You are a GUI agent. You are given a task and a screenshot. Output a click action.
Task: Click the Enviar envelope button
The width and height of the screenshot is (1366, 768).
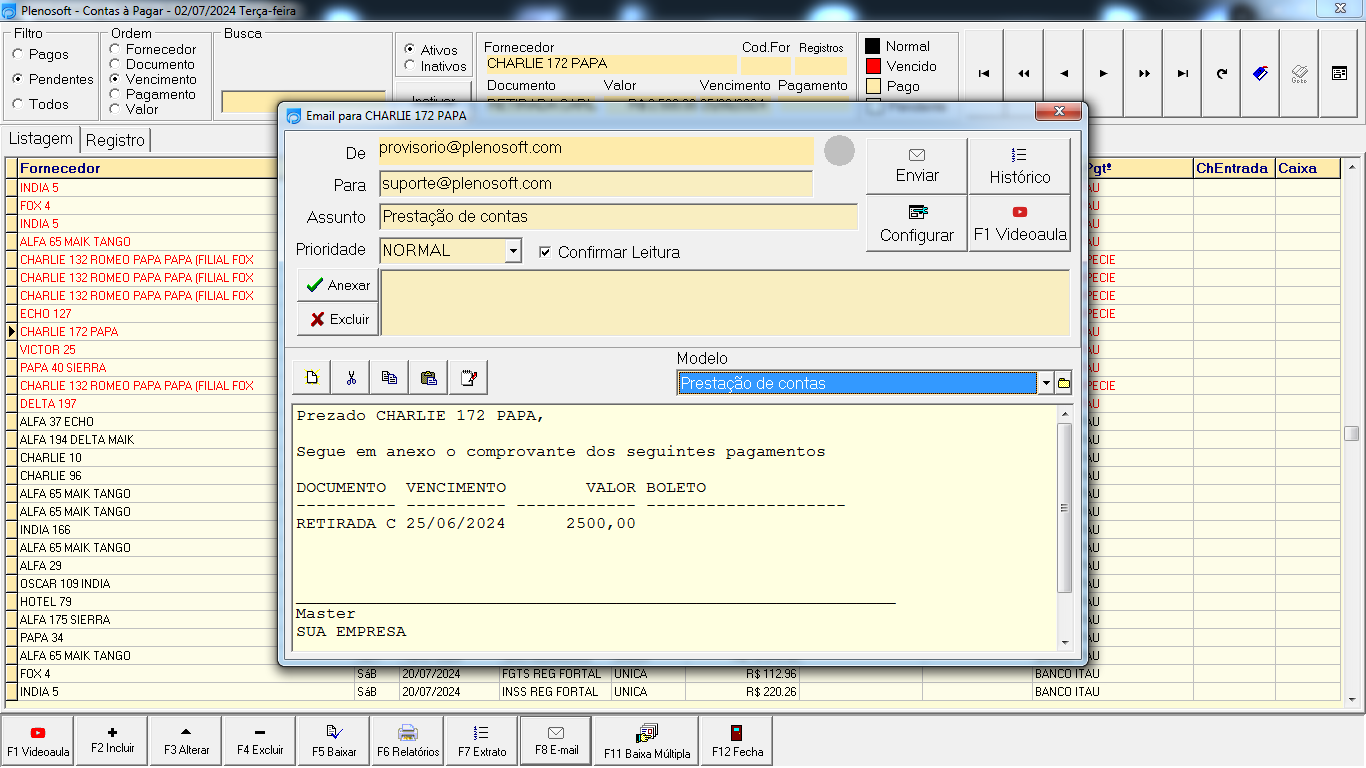pyautogui.click(x=917, y=166)
